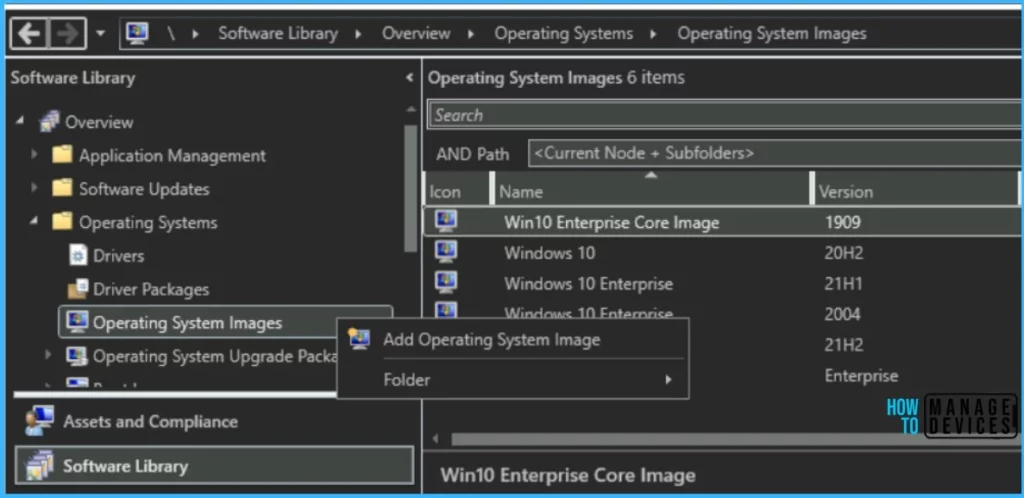This screenshot has height=498, width=1024.
Task: Click the Add Operating System Image menu icon
Action: click(x=359, y=339)
